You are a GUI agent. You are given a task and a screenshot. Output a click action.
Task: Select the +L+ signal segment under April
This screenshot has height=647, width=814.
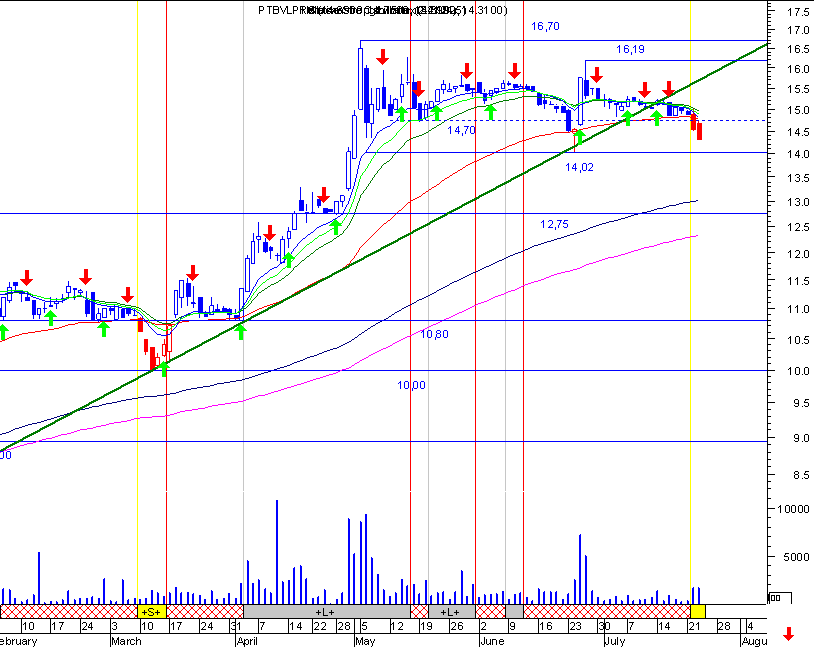(x=327, y=611)
